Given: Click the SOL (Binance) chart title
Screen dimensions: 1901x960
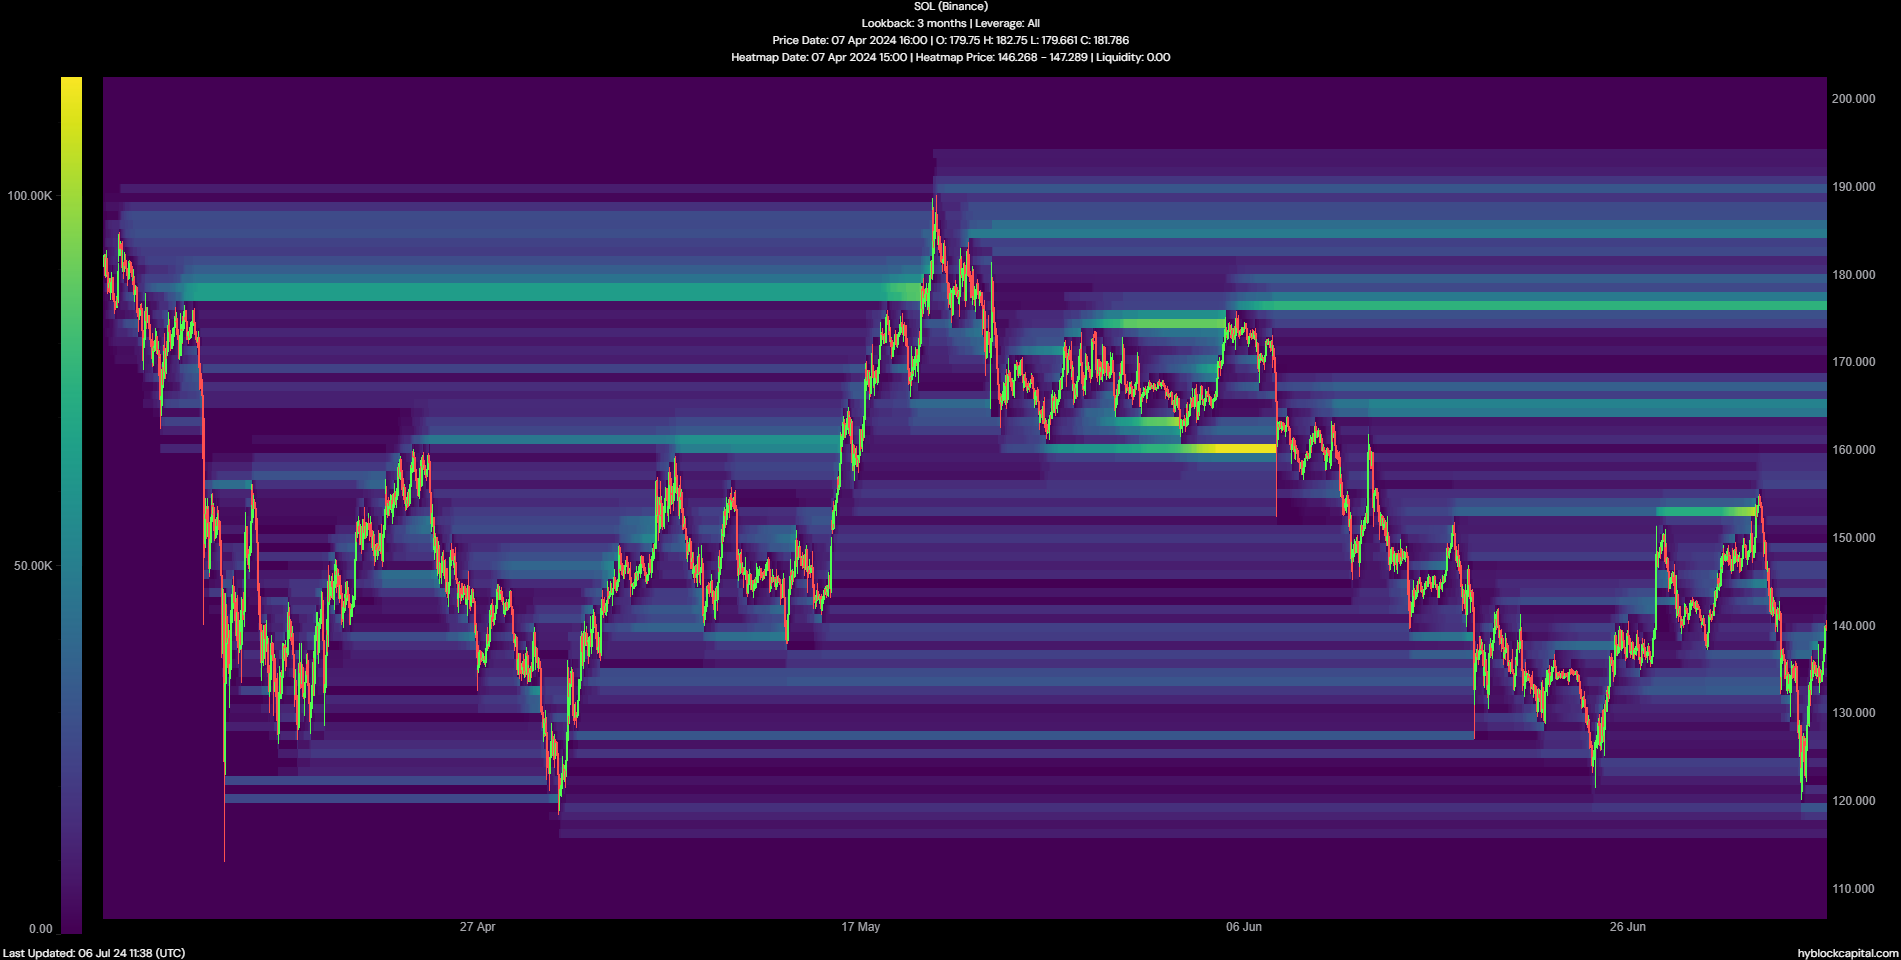Looking at the screenshot, I should click(950, 7).
